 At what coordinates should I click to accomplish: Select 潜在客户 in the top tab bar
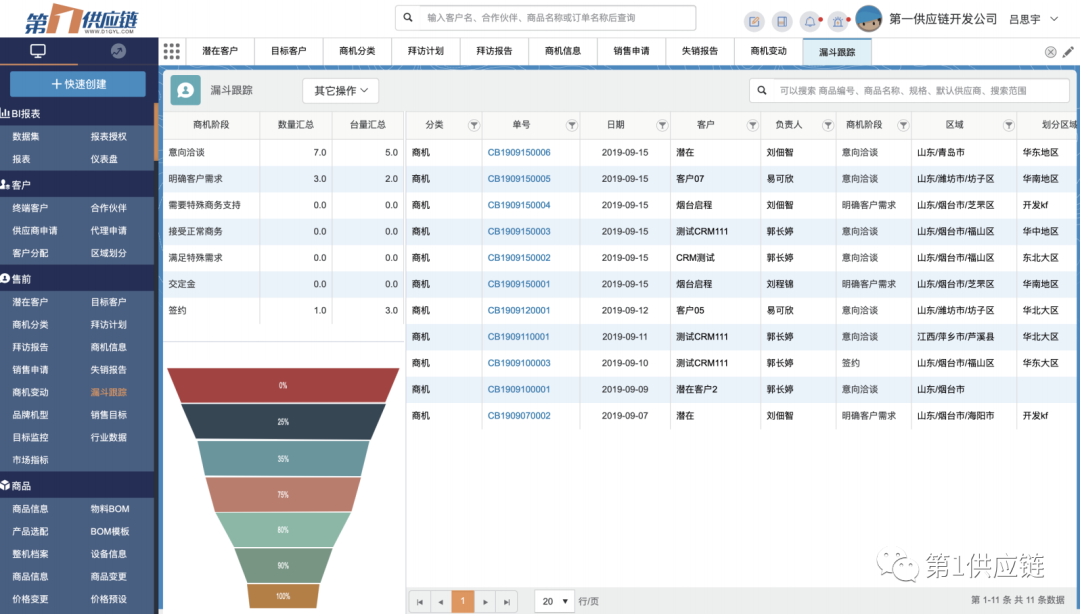220,51
